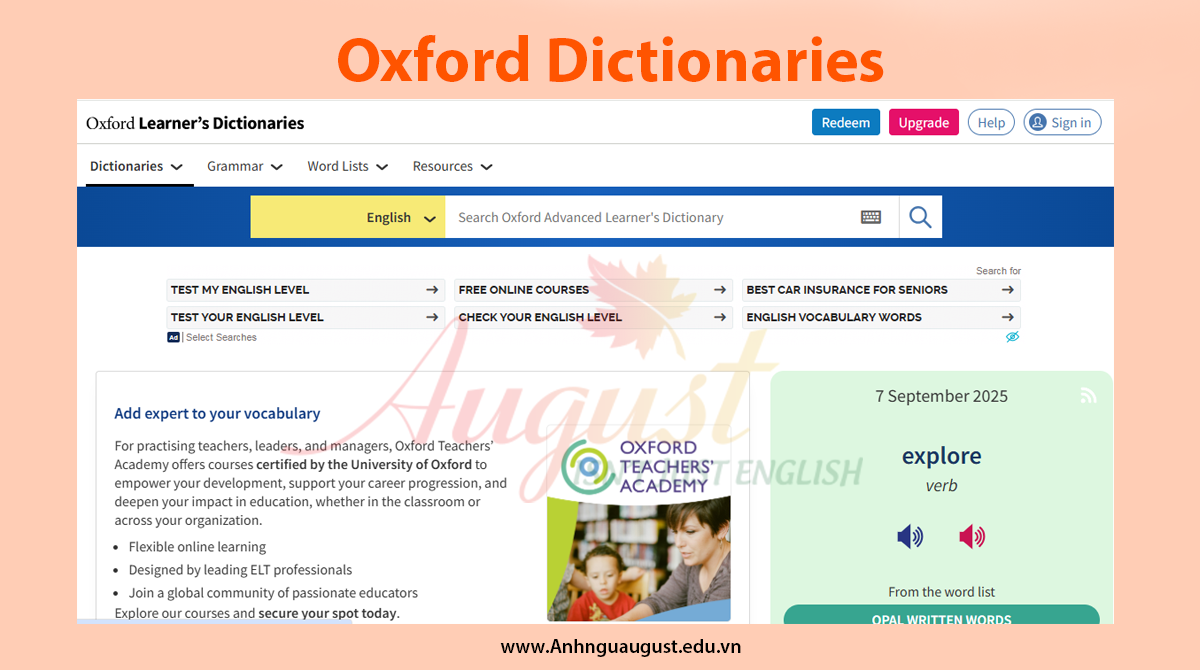Open the RSS feed icon

click(1088, 396)
